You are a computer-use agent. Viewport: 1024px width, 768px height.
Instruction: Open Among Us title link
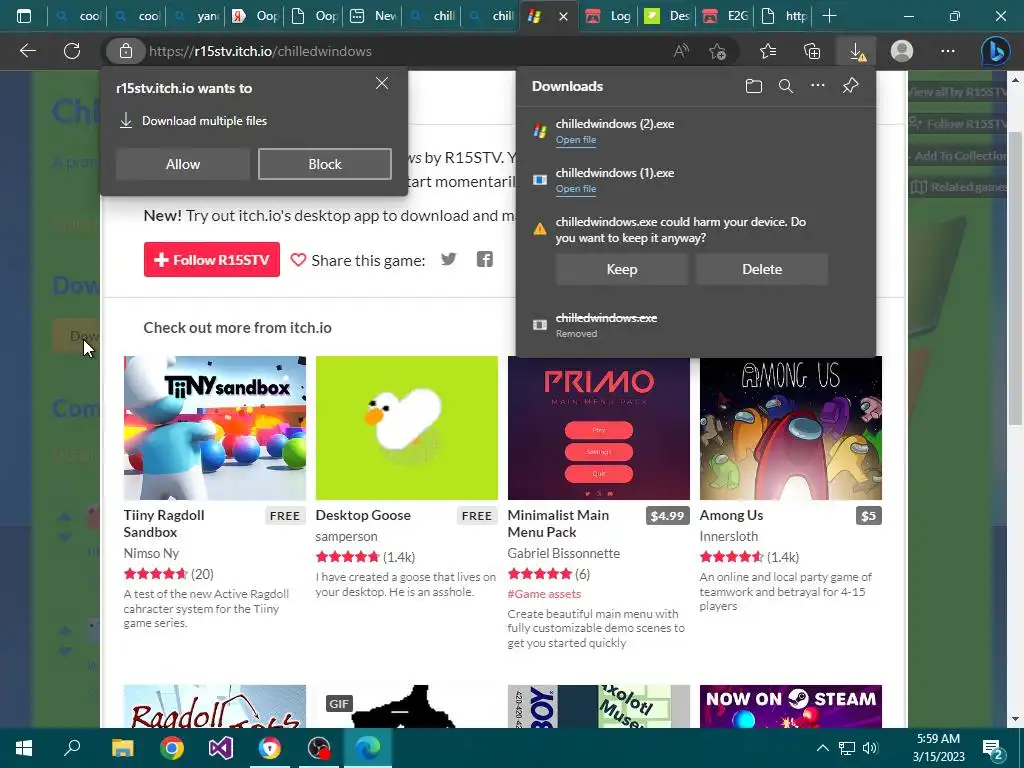tap(731, 515)
